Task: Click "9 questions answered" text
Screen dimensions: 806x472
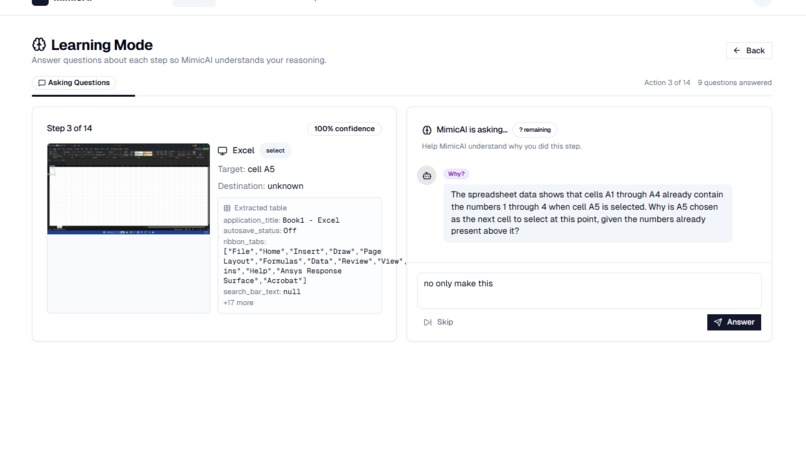Action: 735,83
